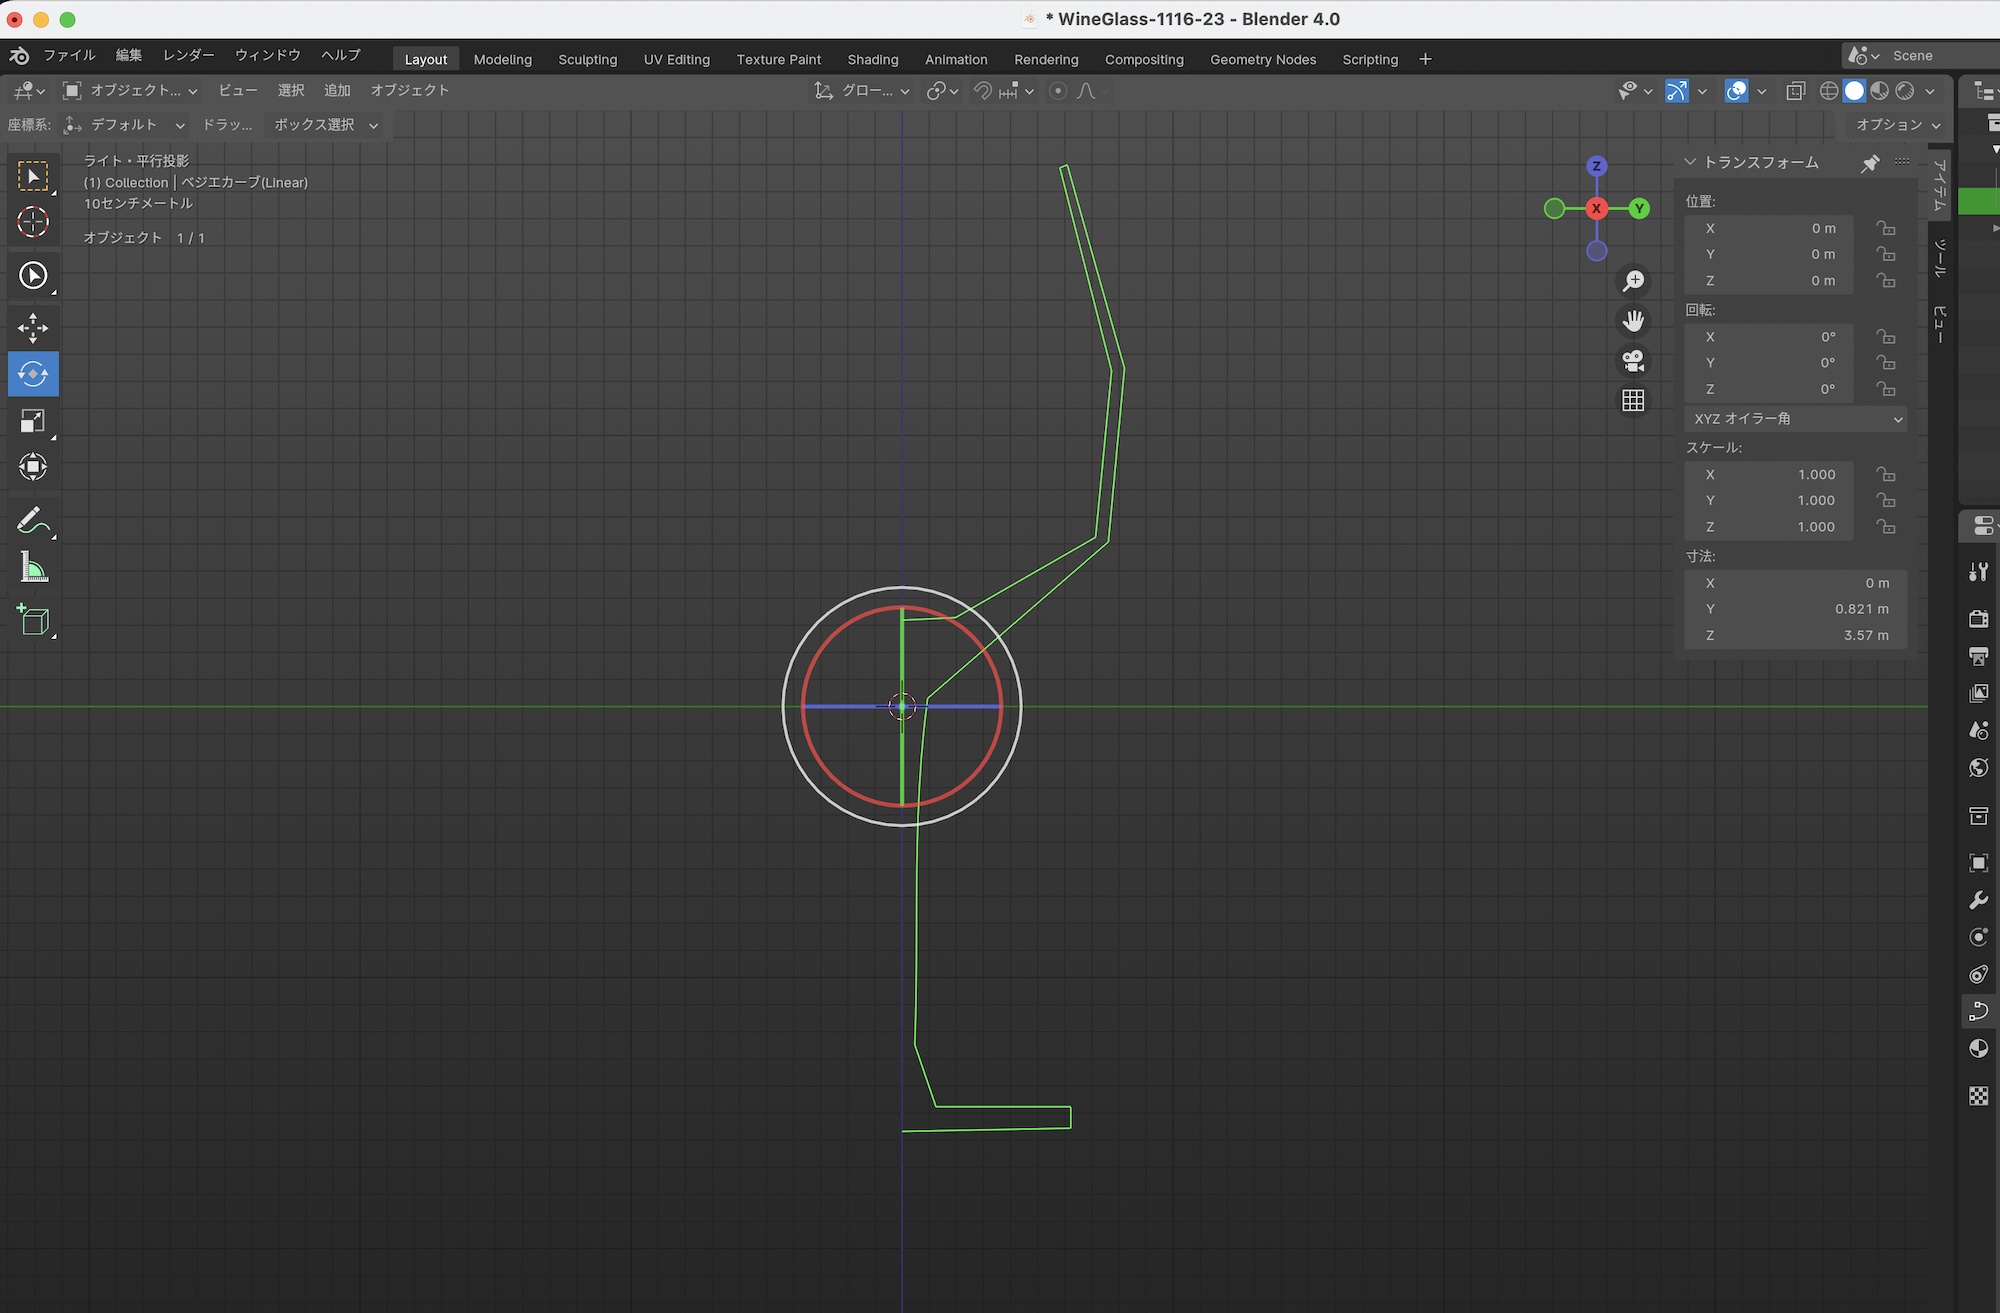Open the XYZ オイラー角 rotation mode dropdown
This screenshot has height=1313, width=2000.
point(1796,419)
